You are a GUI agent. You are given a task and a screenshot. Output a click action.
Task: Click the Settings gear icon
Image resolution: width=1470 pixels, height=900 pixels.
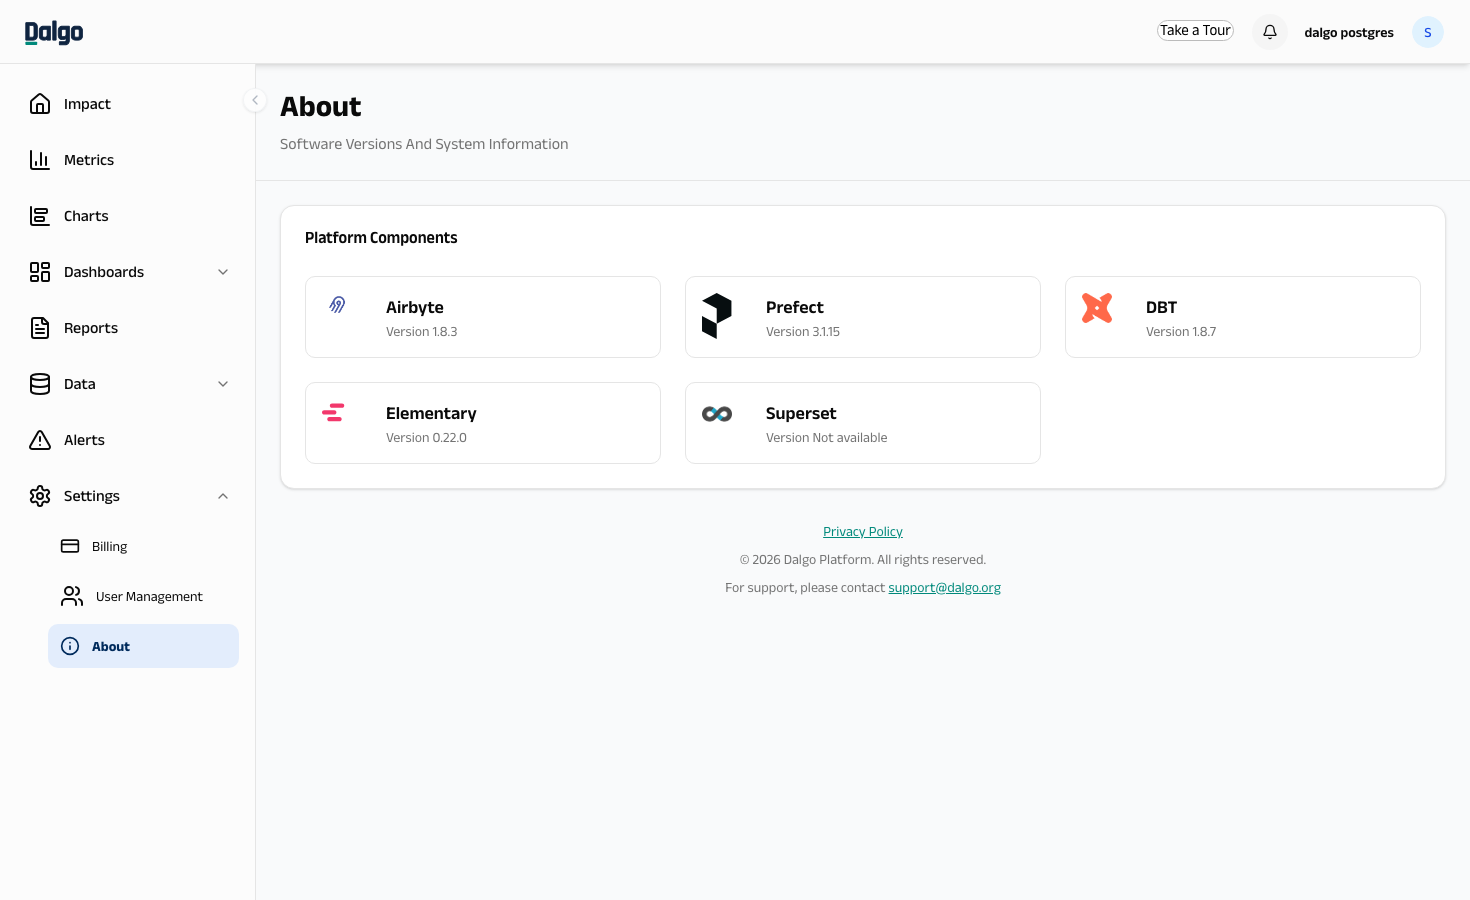coord(40,496)
